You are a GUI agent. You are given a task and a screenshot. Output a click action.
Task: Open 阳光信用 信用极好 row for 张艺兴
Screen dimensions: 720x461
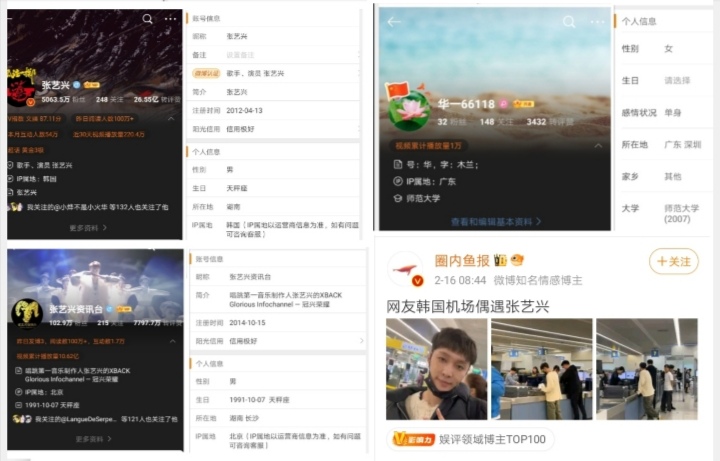274,129
